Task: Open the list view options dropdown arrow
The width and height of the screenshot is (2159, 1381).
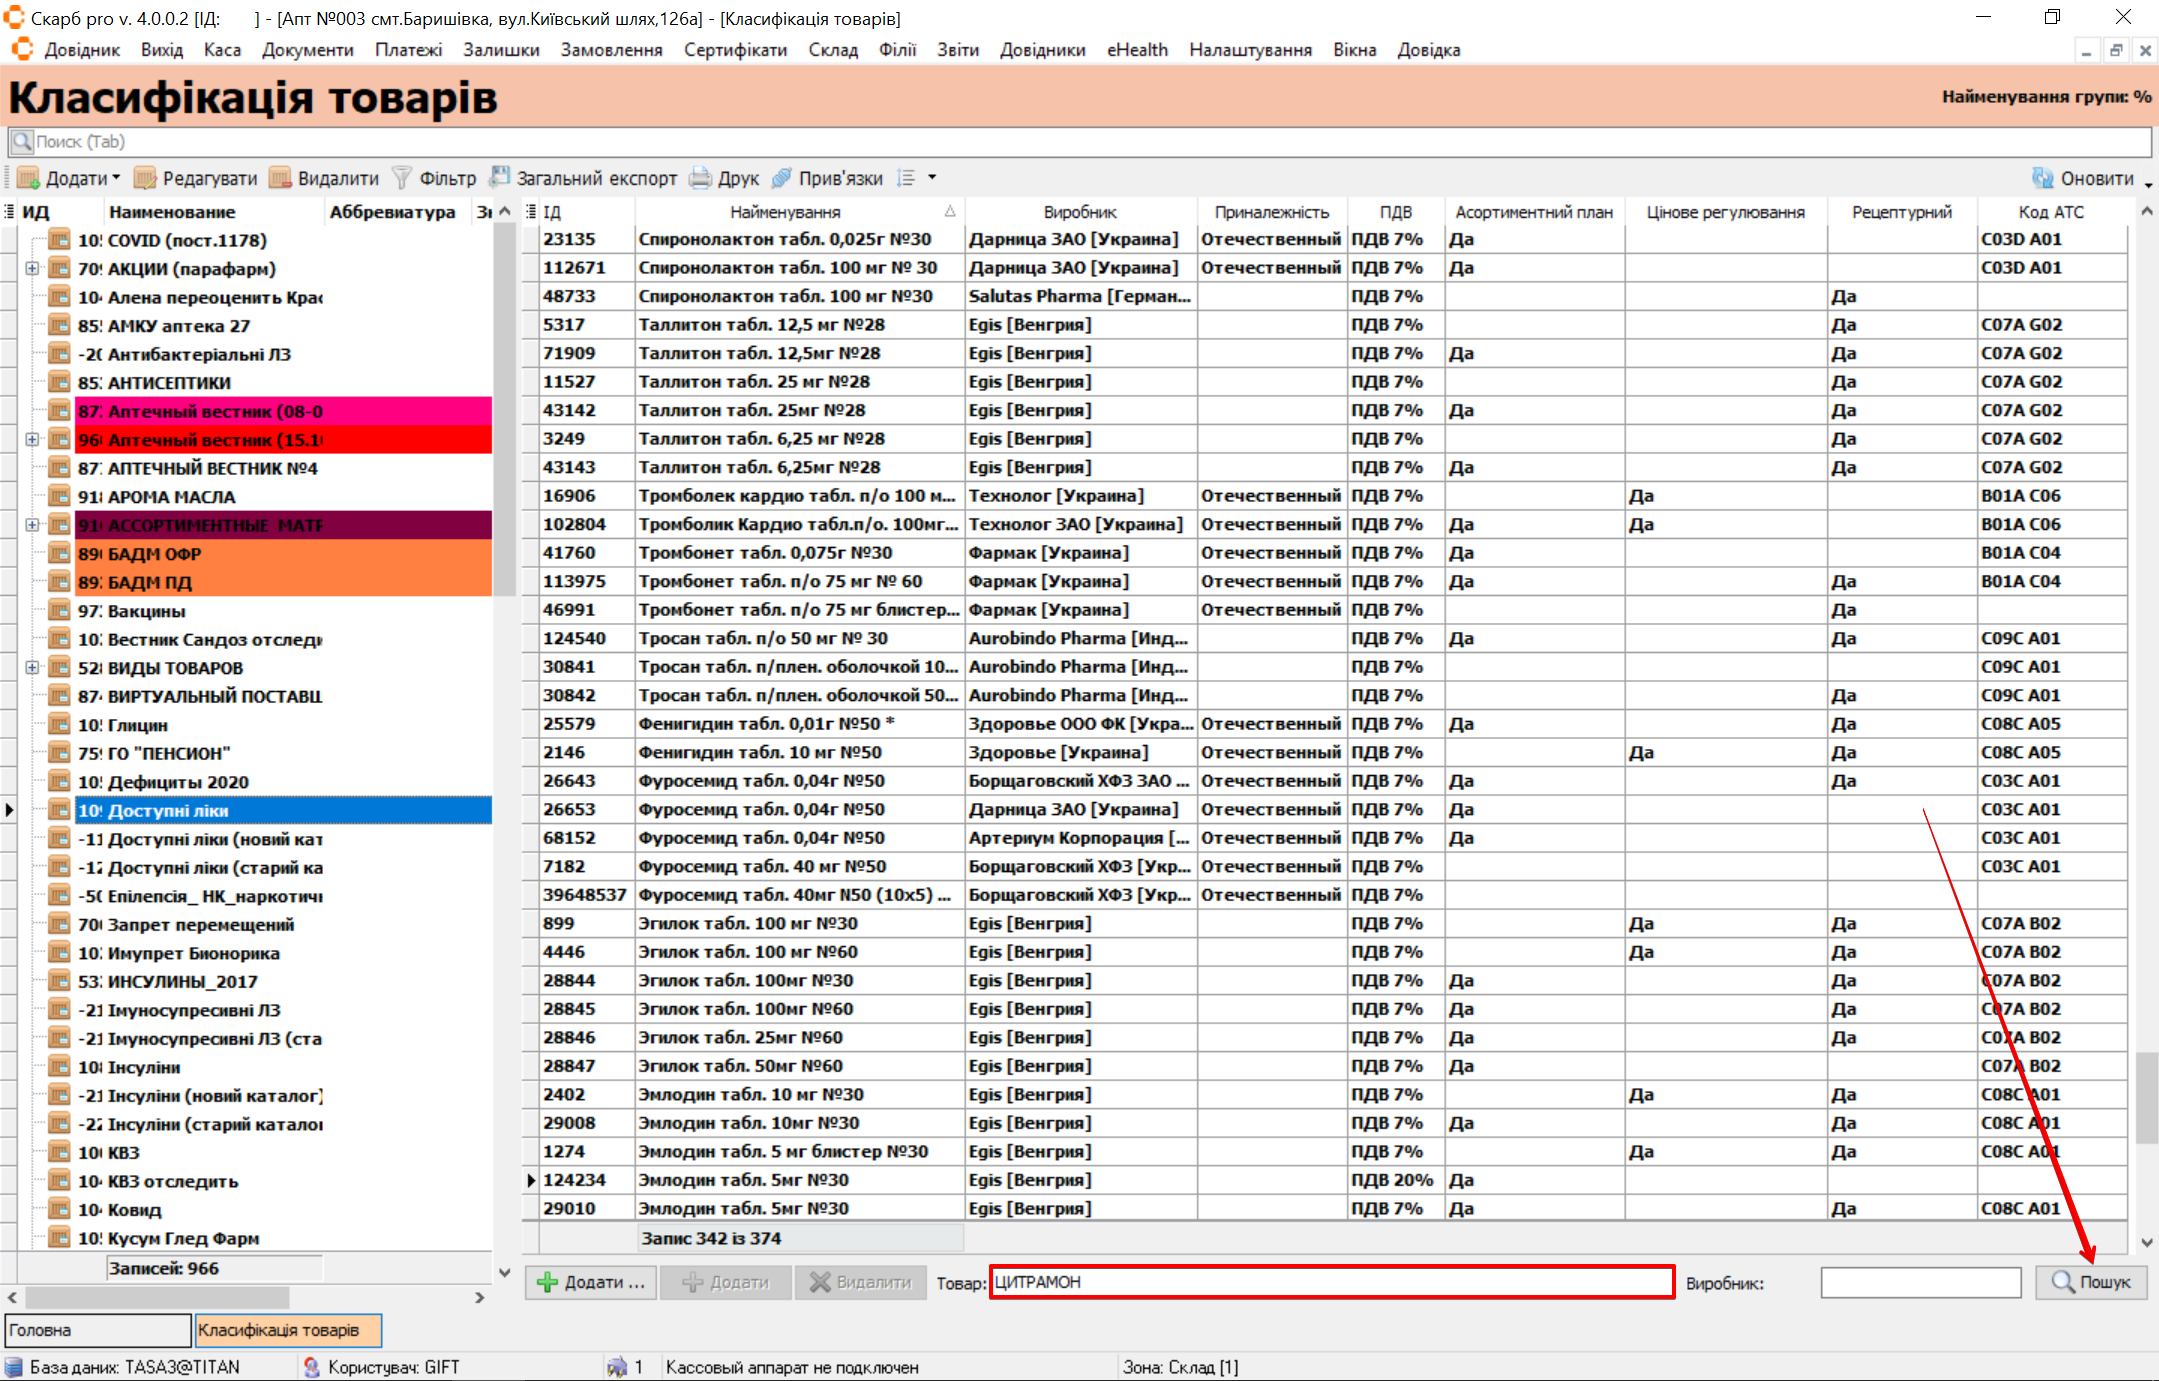Action: (x=932, y=178)
